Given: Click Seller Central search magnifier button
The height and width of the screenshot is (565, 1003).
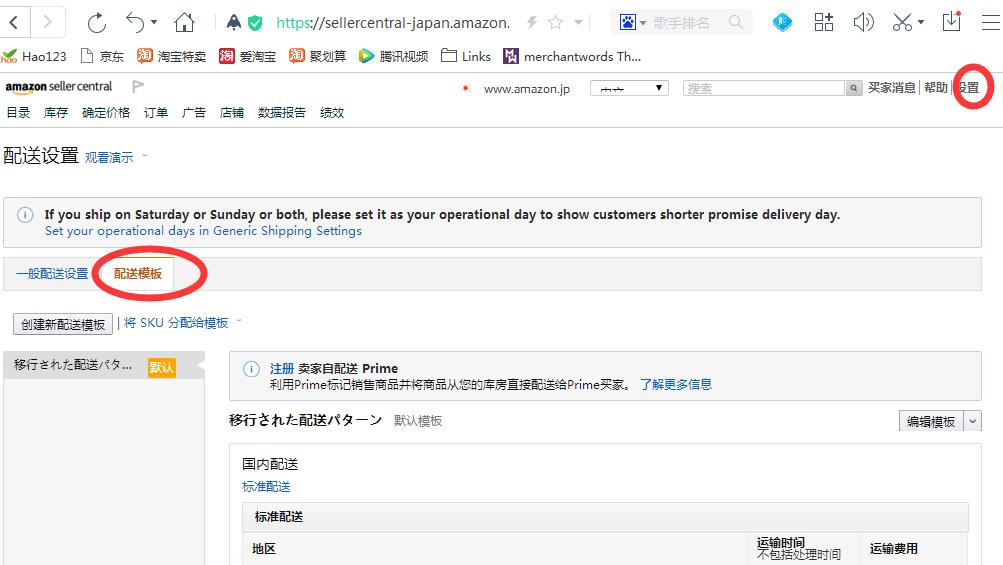Looking at the screenshot, I should [853, 88].
